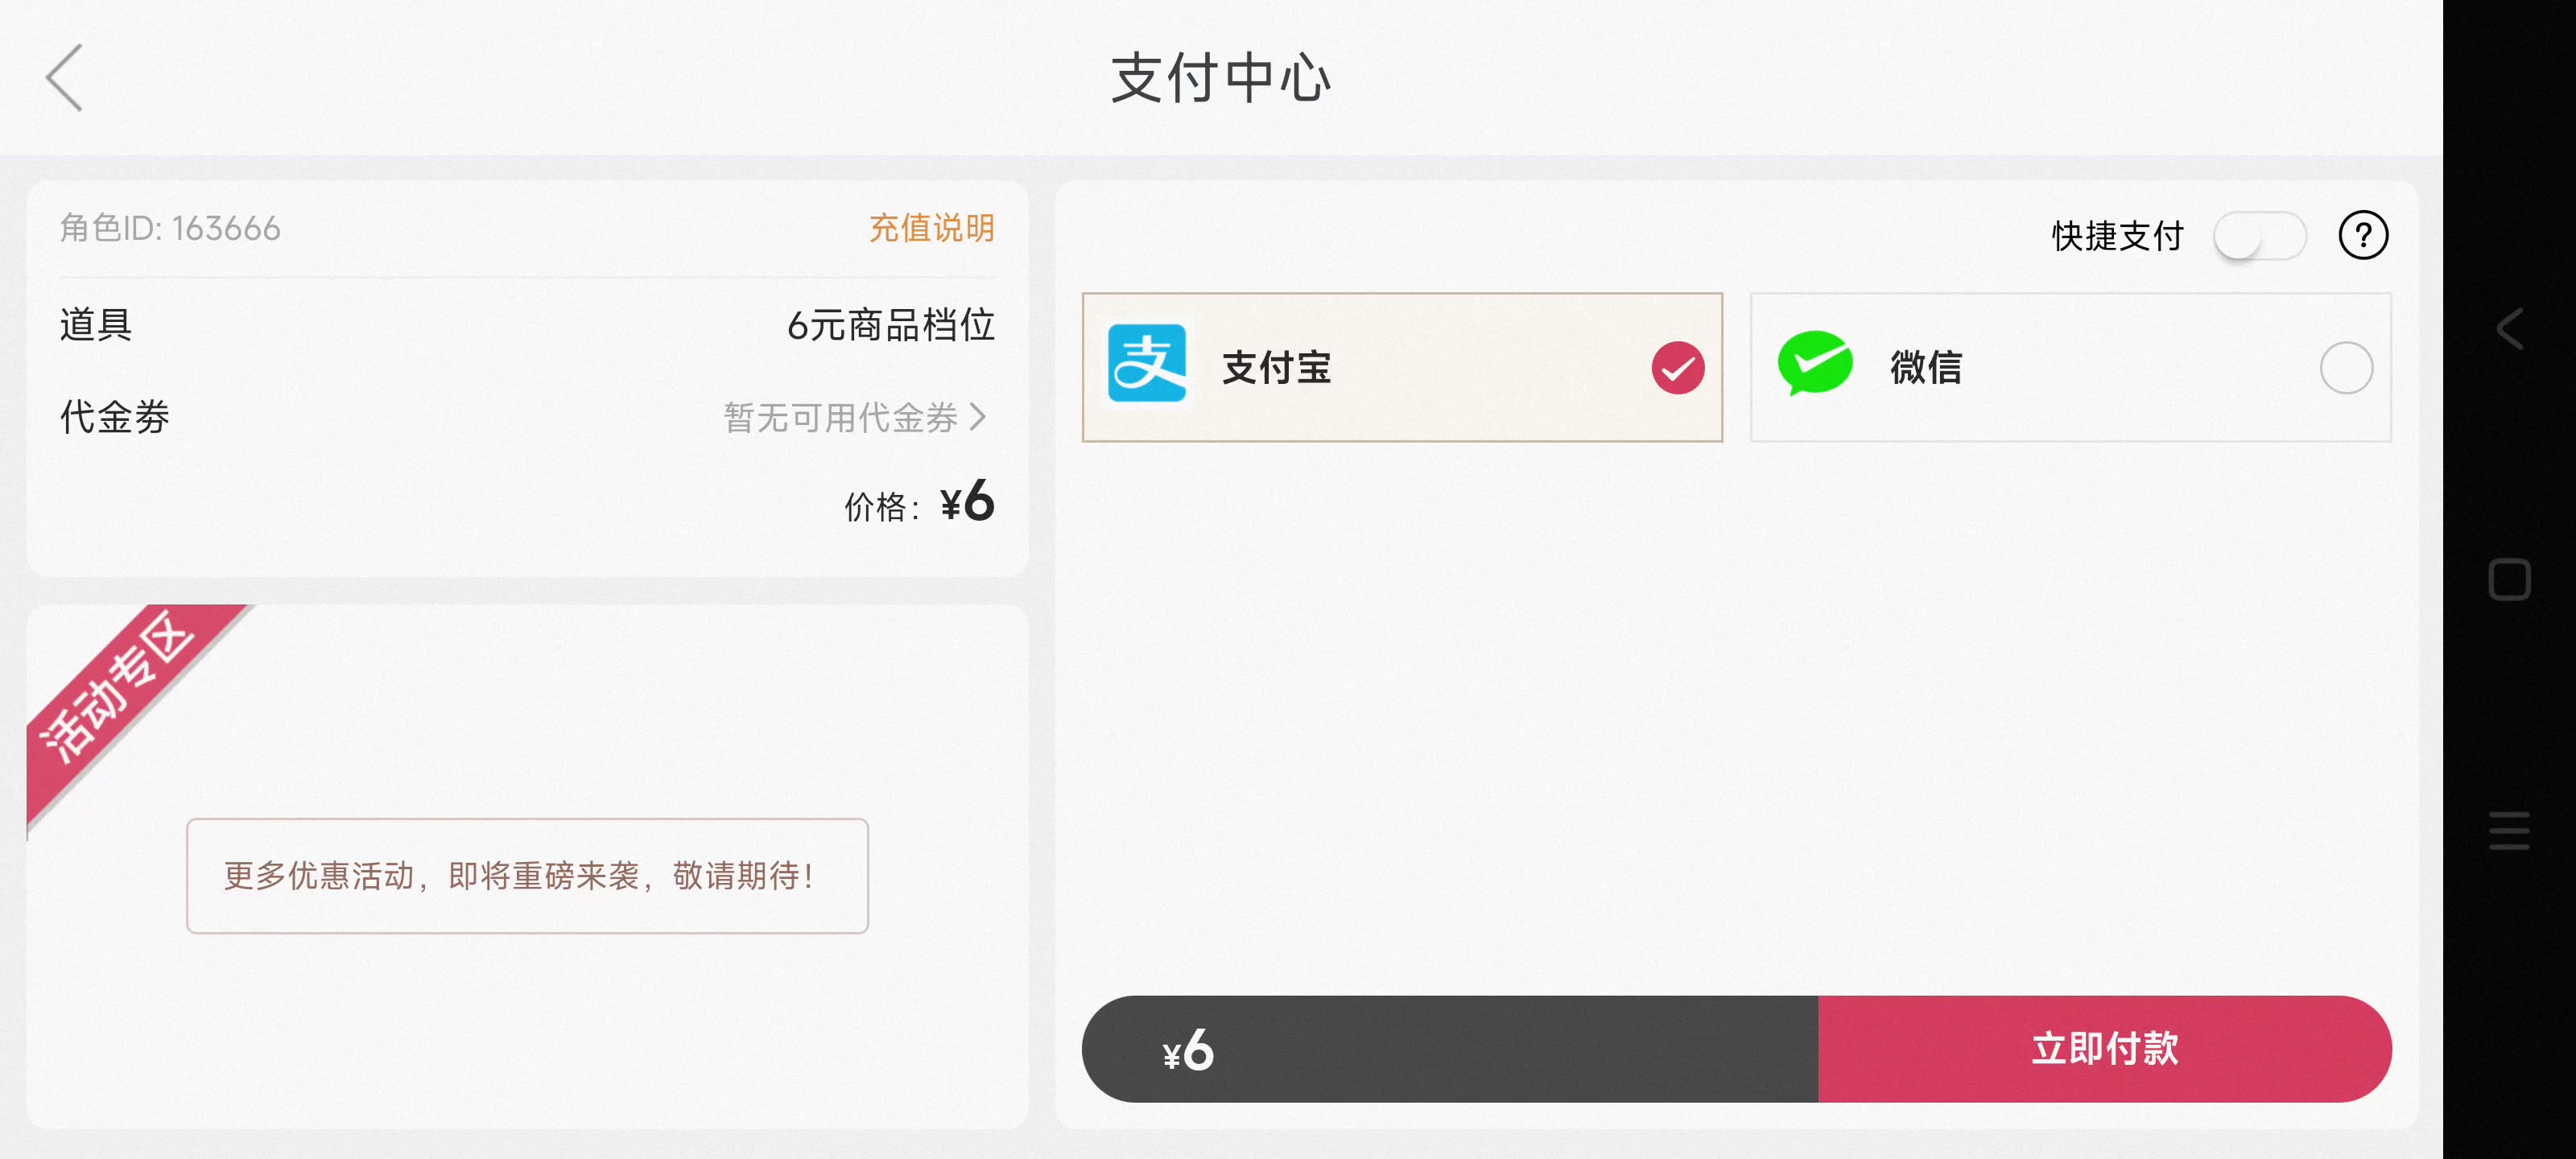2576x1159 pixels.
Task: Open the 充值说明 link
Action: point(931,228)
